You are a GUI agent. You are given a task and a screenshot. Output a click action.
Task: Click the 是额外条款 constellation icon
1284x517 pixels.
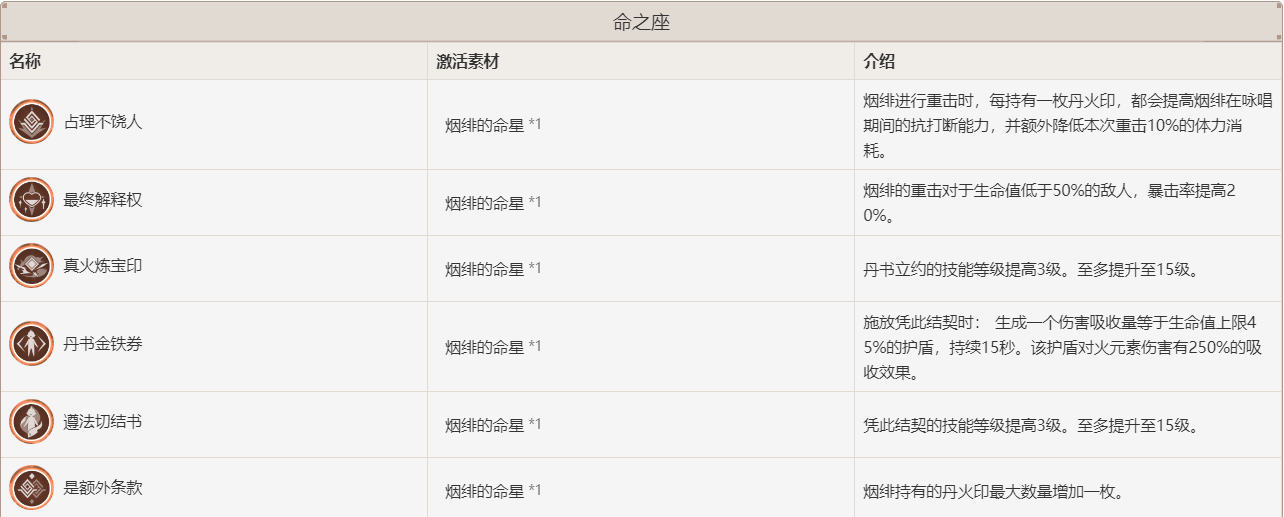coord(31,488)
